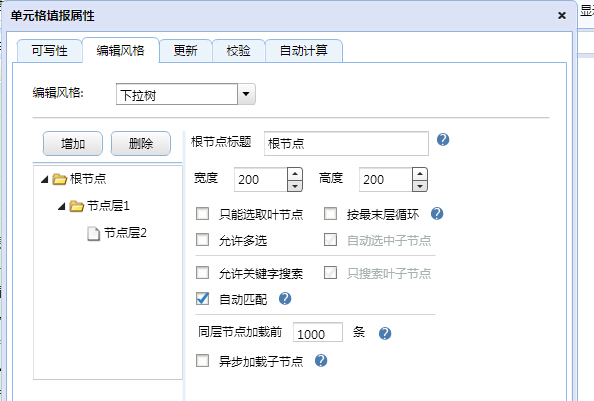Viewport: 594px width, 401px height.
Task: Collapse the 节点层1 expander triangle
Action: (x=62, y=206)
